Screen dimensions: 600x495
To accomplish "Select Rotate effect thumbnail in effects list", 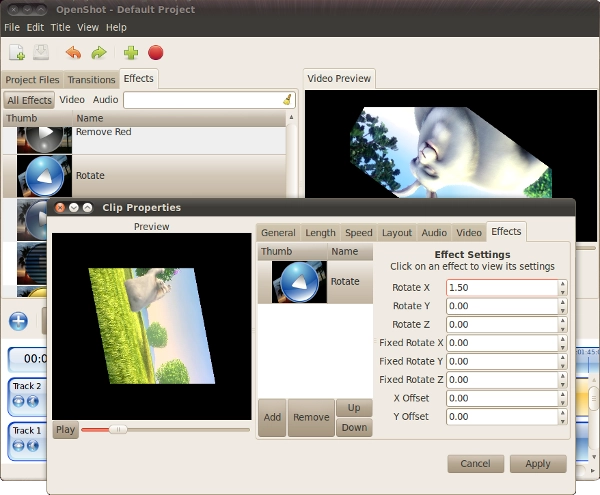I will click(44, 176).
